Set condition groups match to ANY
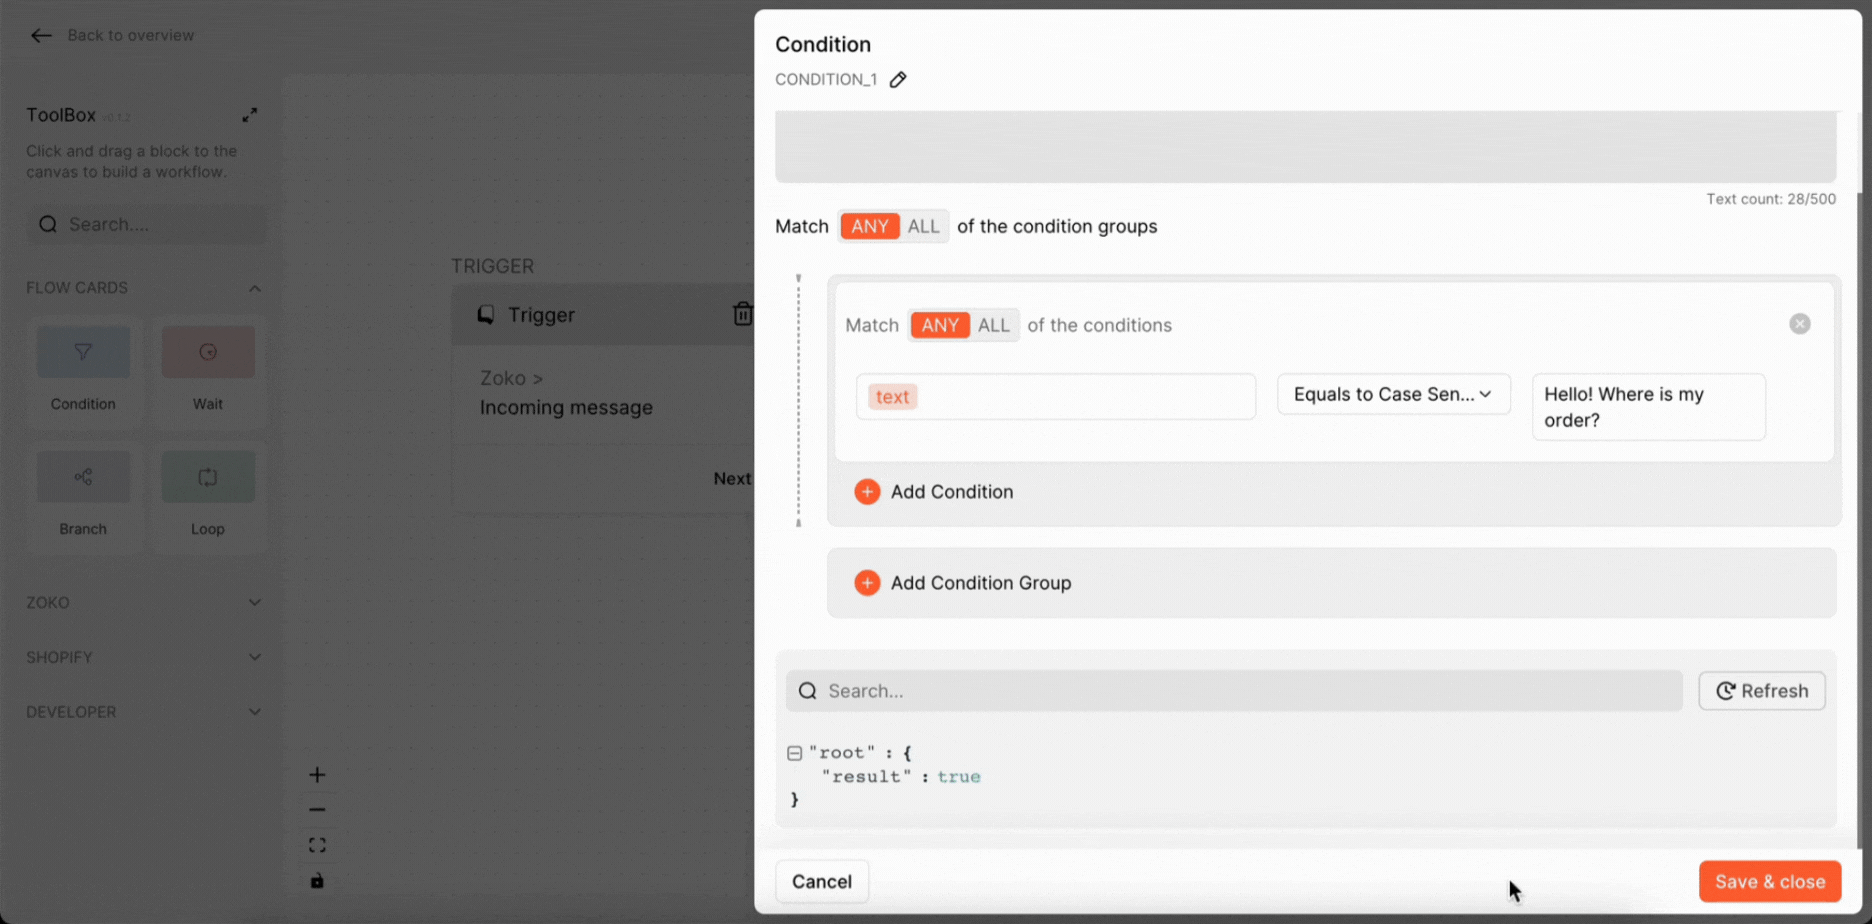The image size is (1872, 924). click(870, 226)
